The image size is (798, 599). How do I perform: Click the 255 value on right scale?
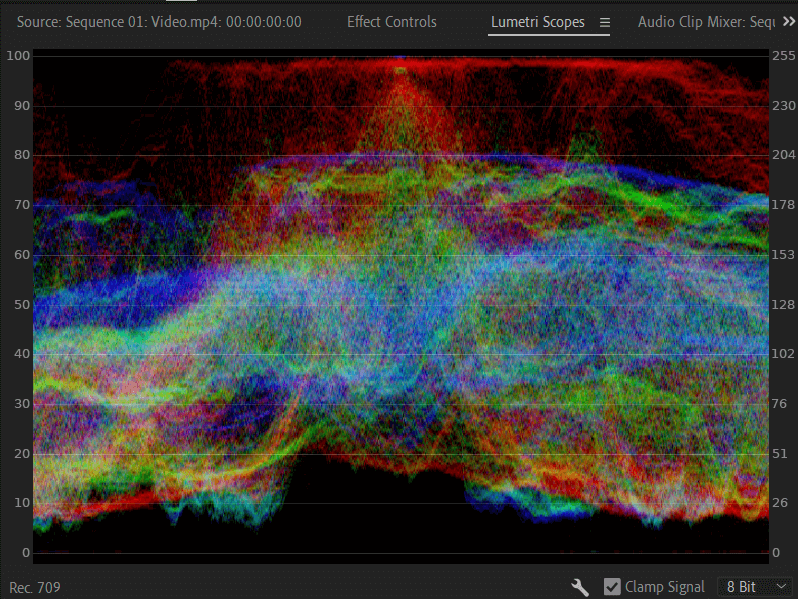pyautogui.click(x=783, y=55)
